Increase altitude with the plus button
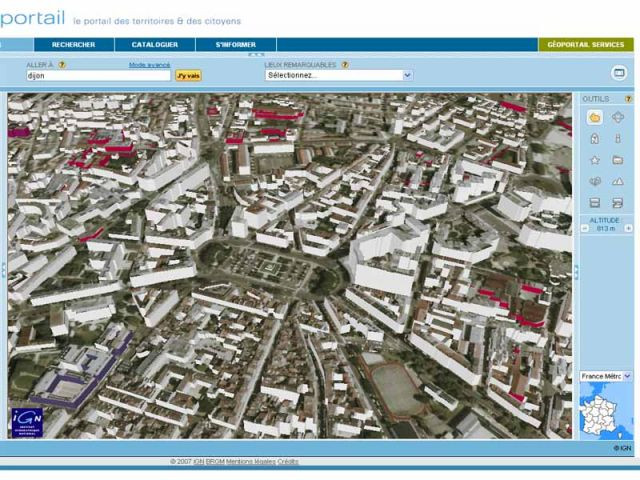Viewport: 640px width, 480px height. (x=629, y=229)
